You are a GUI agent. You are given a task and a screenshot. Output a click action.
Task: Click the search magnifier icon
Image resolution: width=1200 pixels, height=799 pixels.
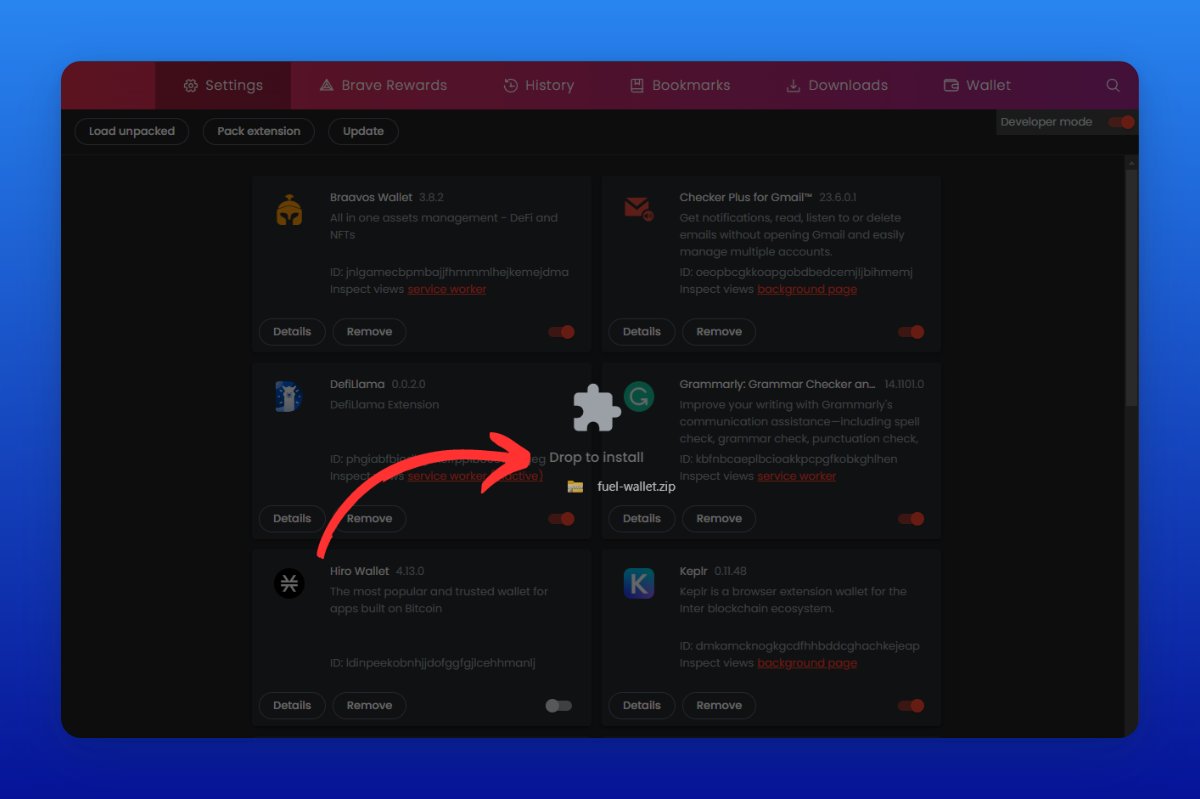tap(1113, 86)
